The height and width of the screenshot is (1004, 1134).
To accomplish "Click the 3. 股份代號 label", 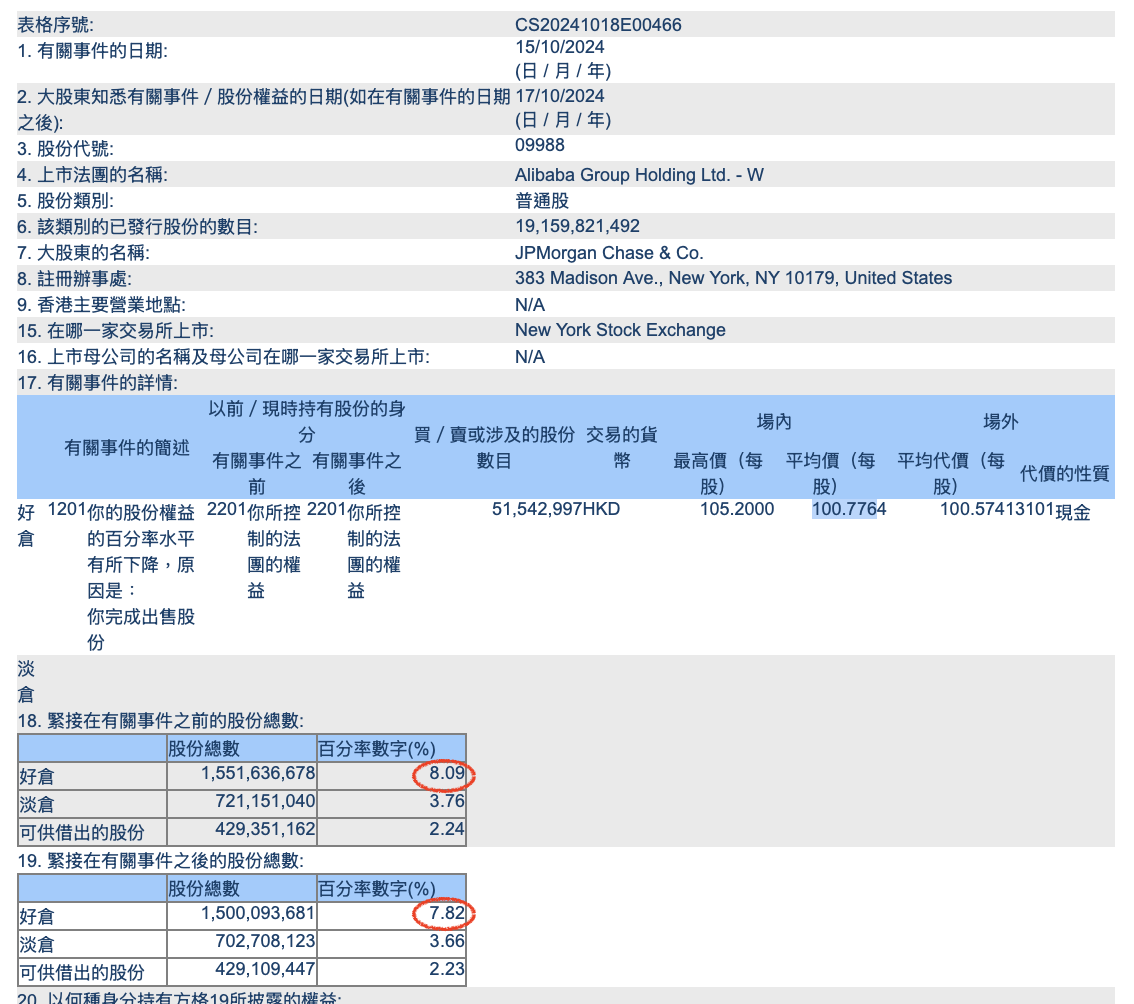I will [x=66, y=149].
